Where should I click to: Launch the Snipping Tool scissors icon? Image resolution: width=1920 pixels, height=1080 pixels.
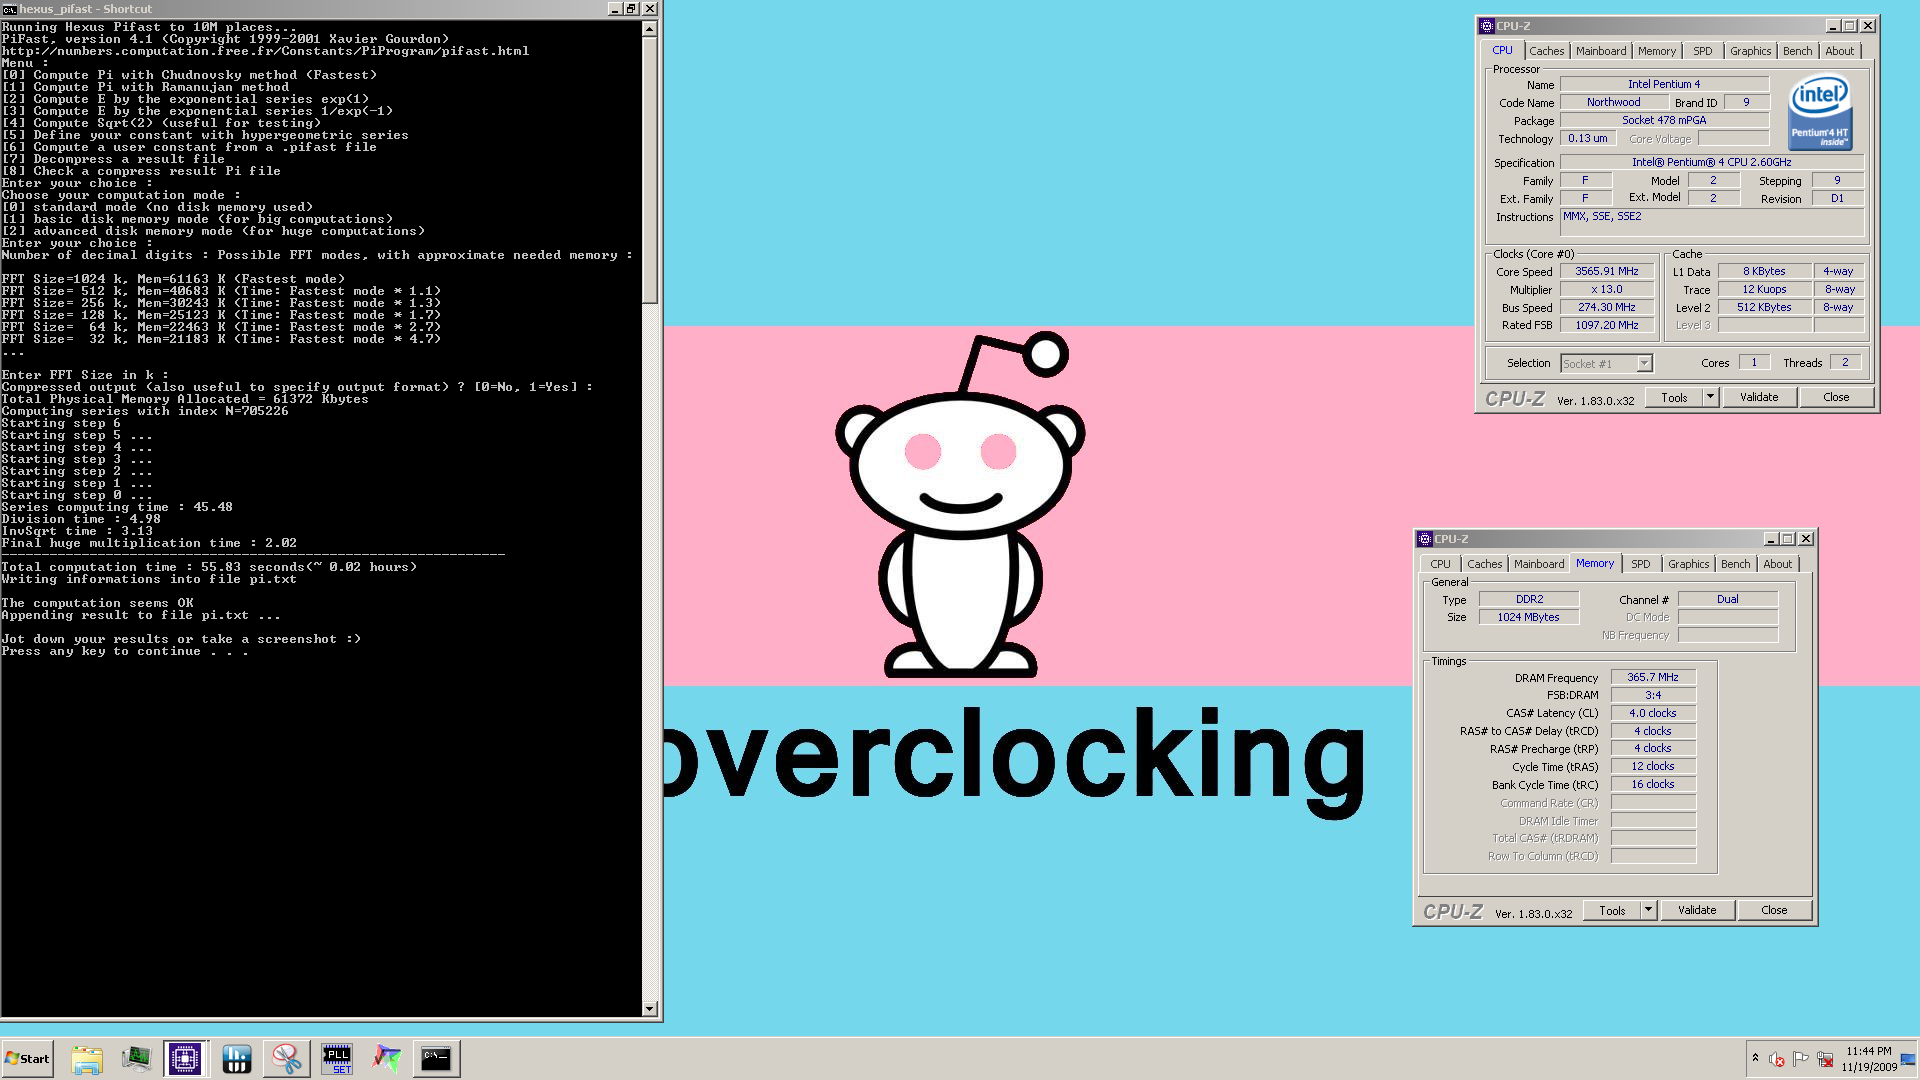pyautogui.click(x=286, y=1059)
